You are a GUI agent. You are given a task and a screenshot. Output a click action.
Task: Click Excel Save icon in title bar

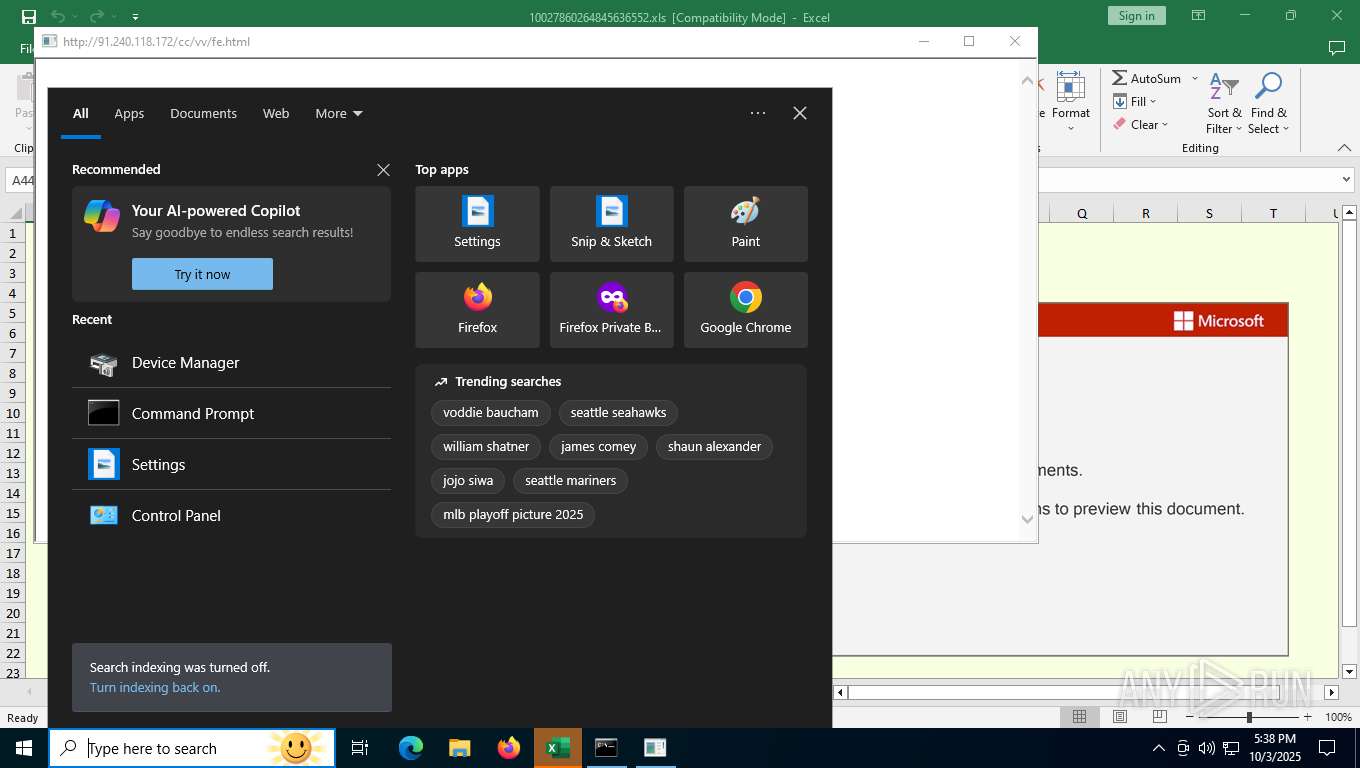(28, 16)
